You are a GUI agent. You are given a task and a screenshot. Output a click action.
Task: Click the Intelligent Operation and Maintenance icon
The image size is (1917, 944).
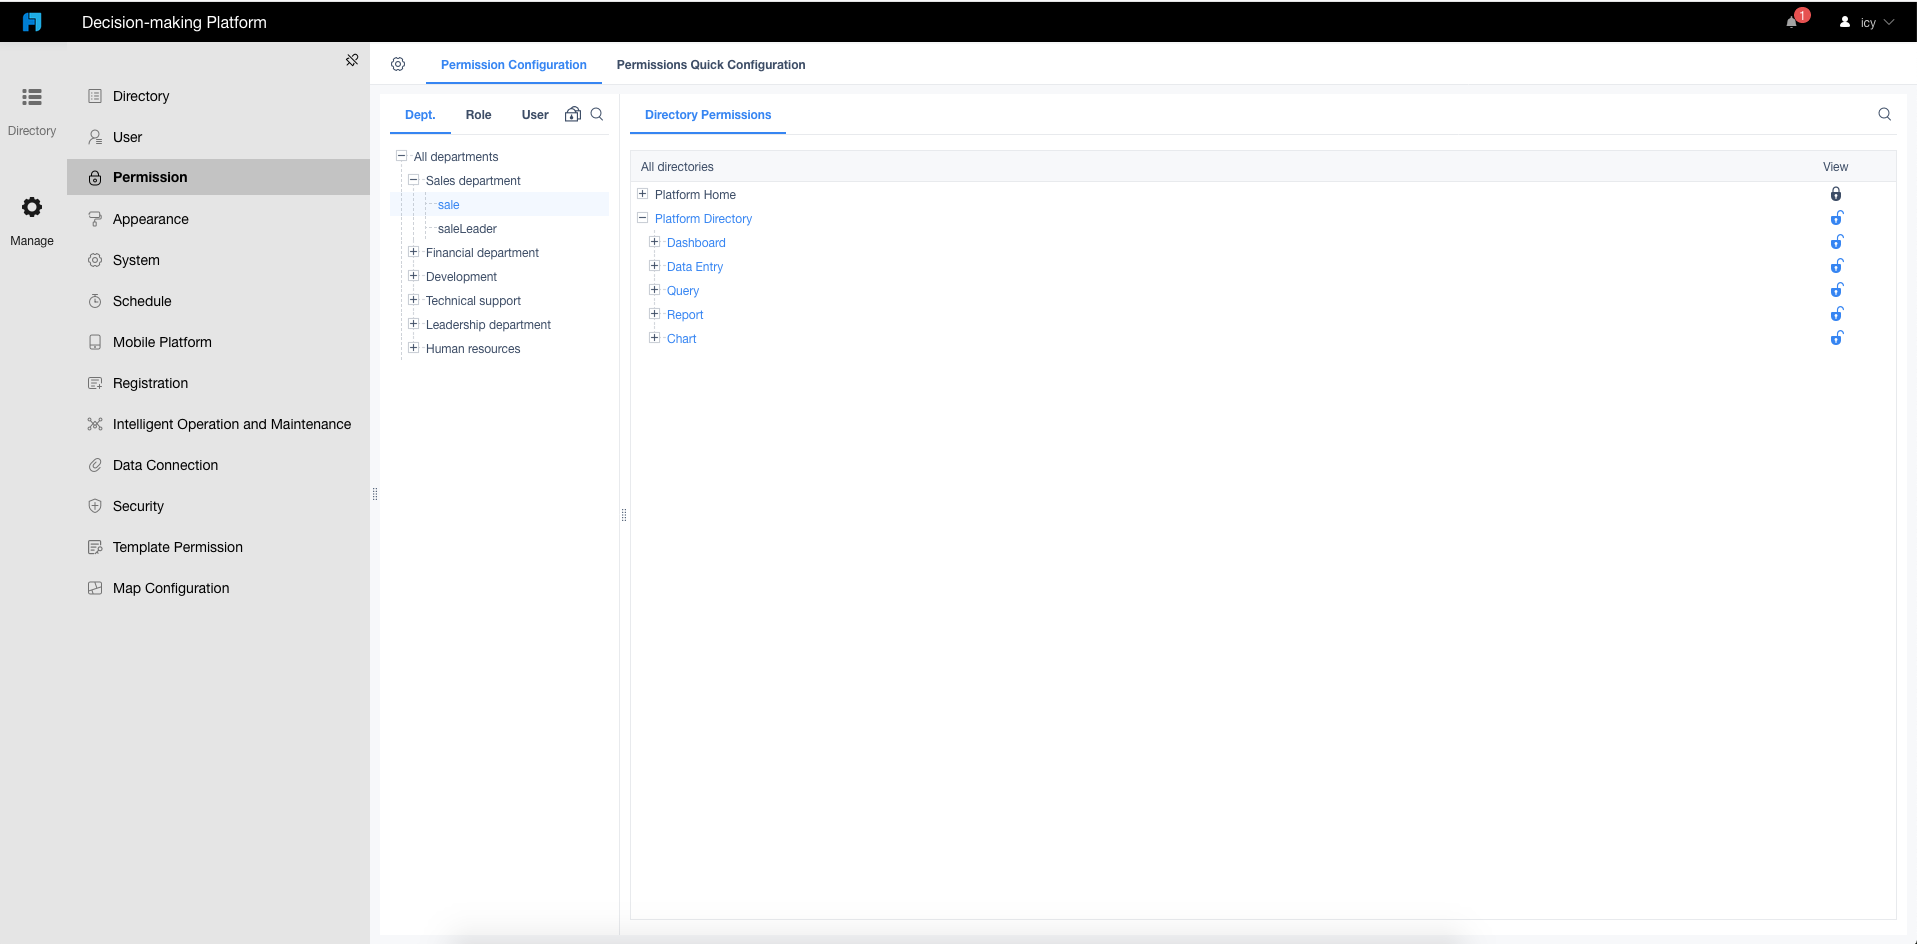point(94,424)
